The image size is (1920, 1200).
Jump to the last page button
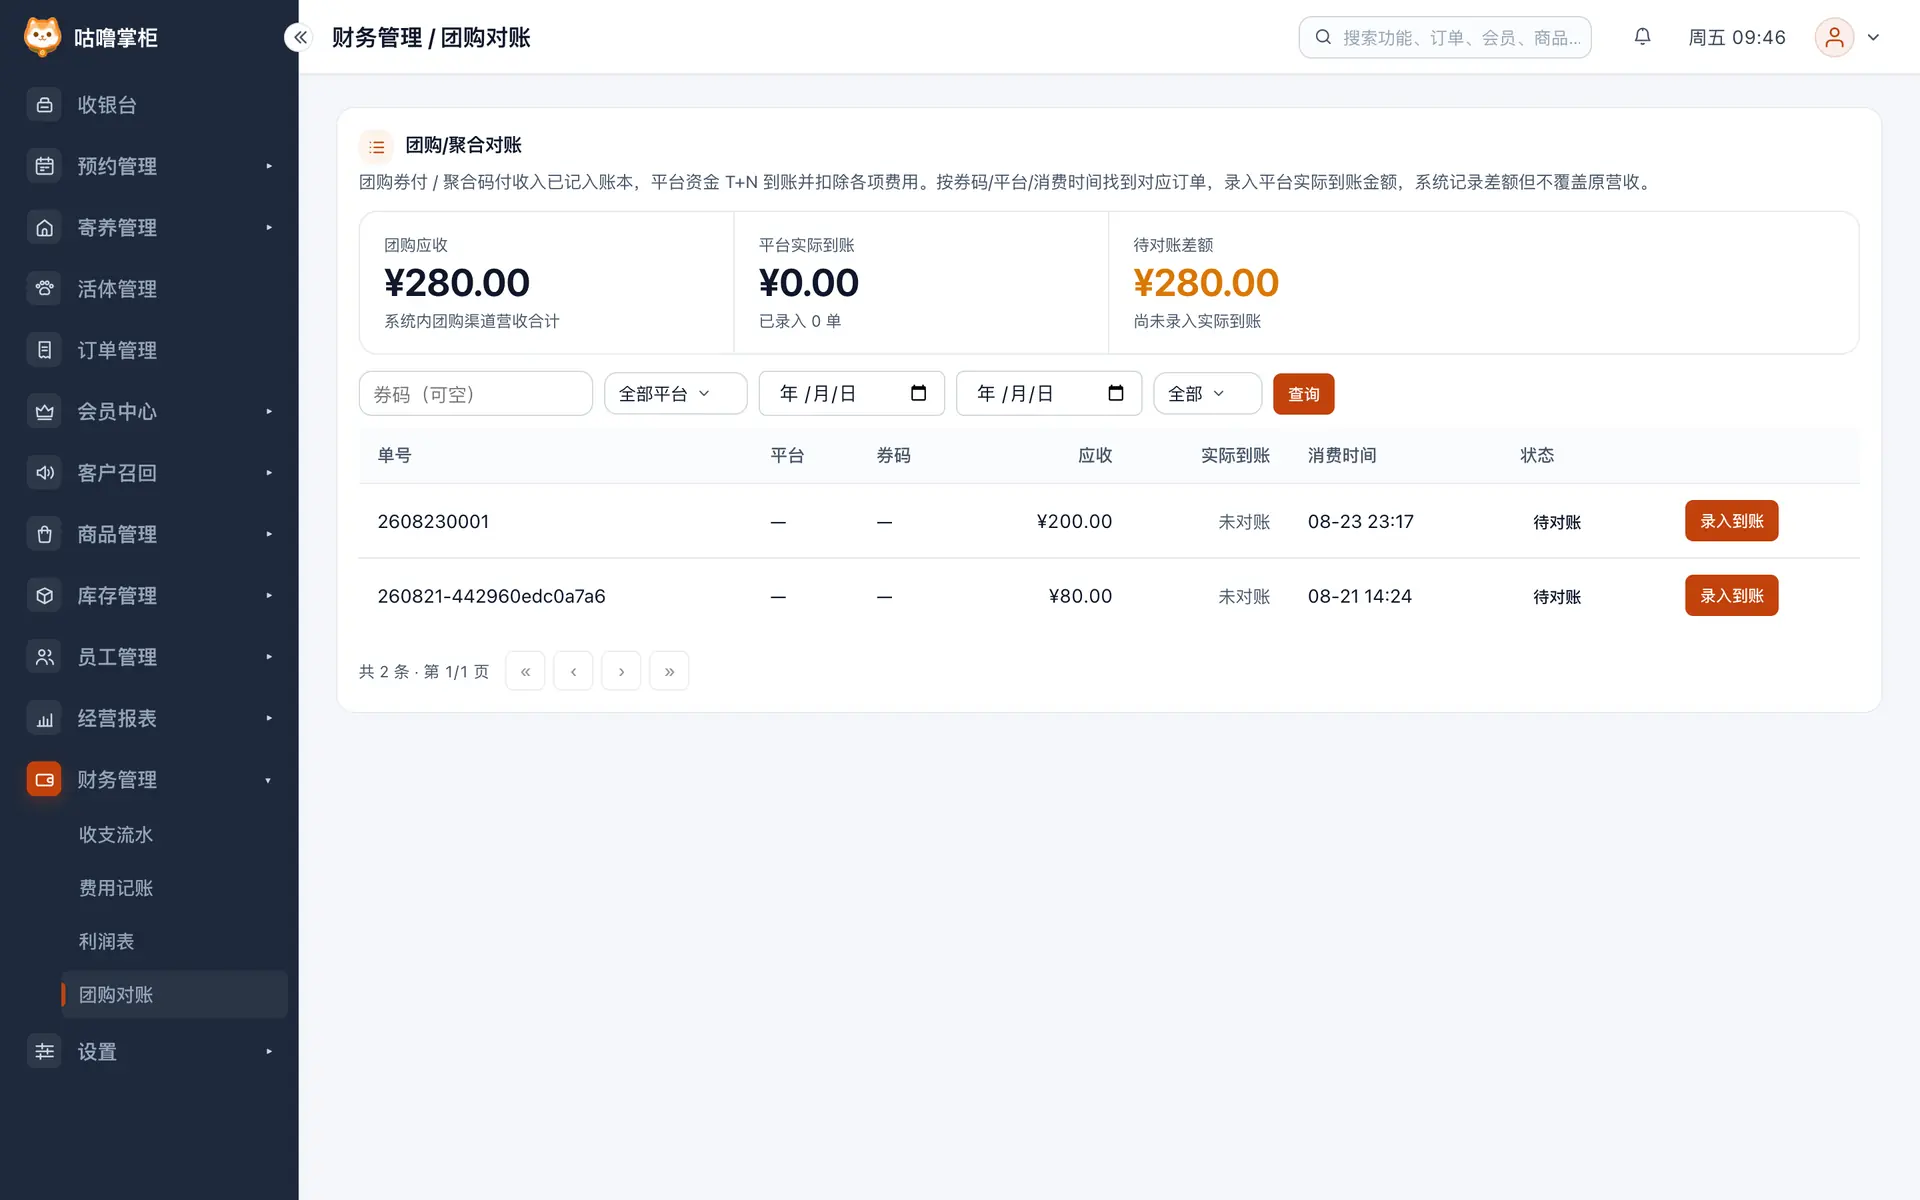coord(669,671)
